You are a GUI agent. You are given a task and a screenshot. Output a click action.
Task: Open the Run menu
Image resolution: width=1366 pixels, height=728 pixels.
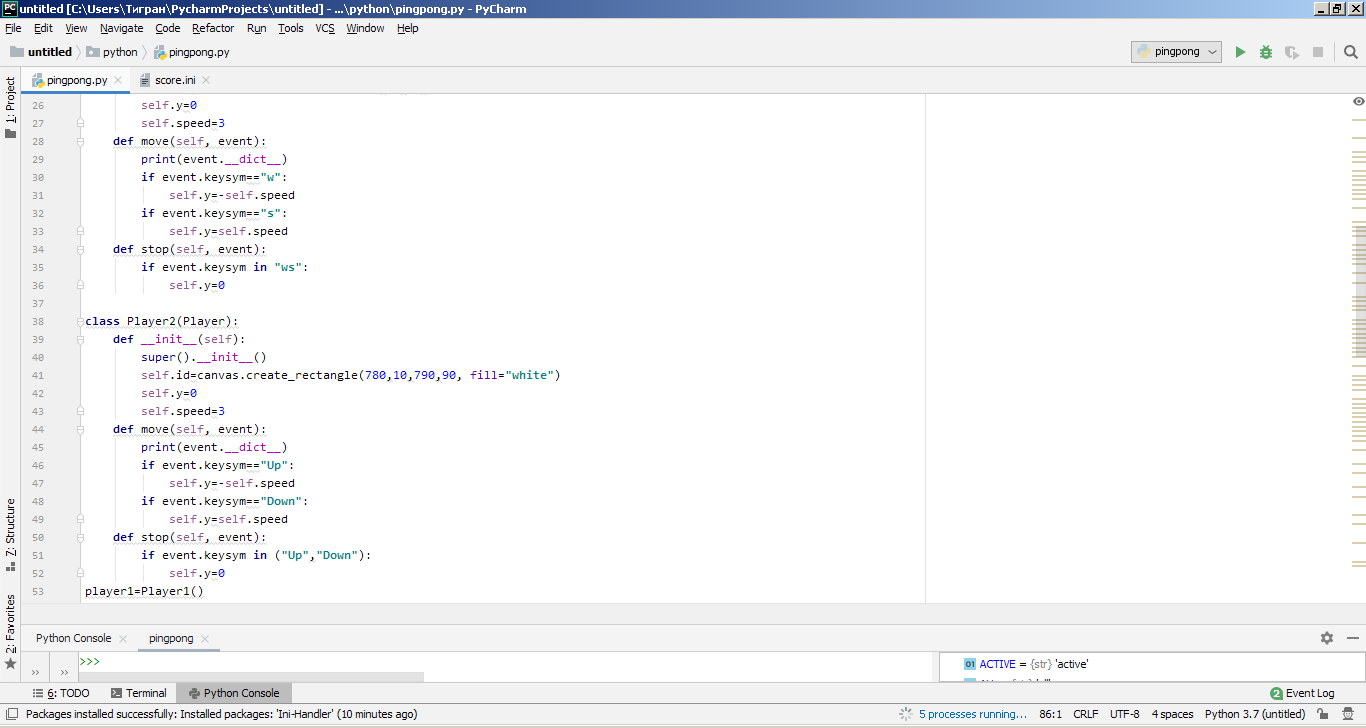click(257, 28)
